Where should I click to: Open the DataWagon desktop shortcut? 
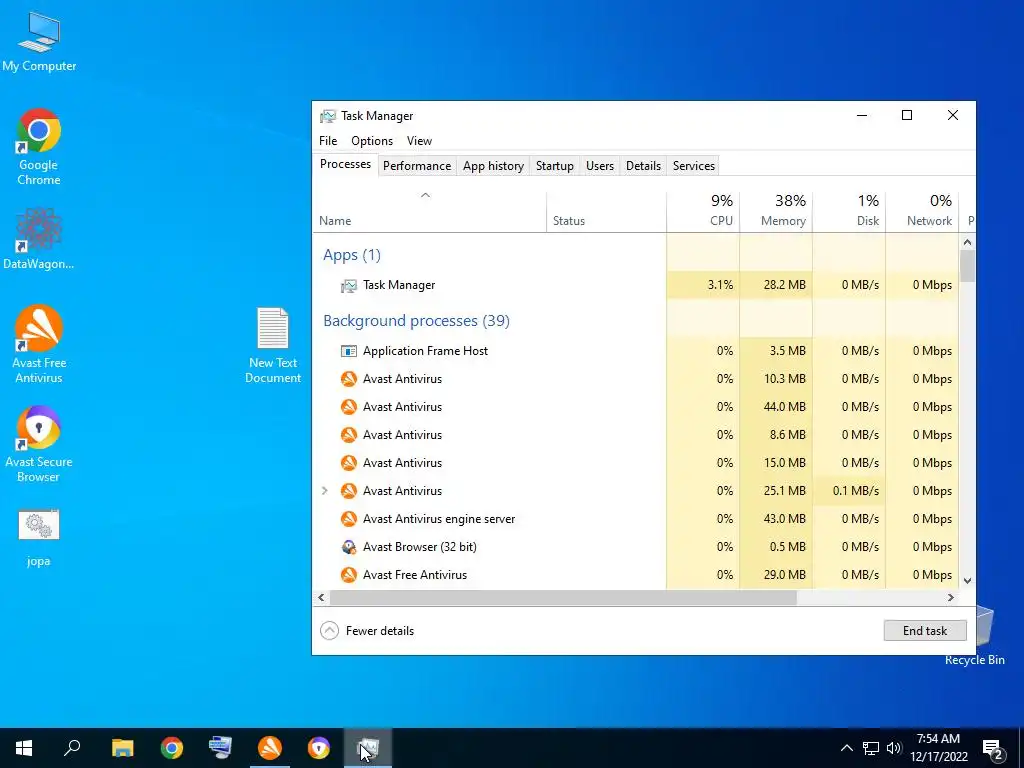[x=39, y=238]
